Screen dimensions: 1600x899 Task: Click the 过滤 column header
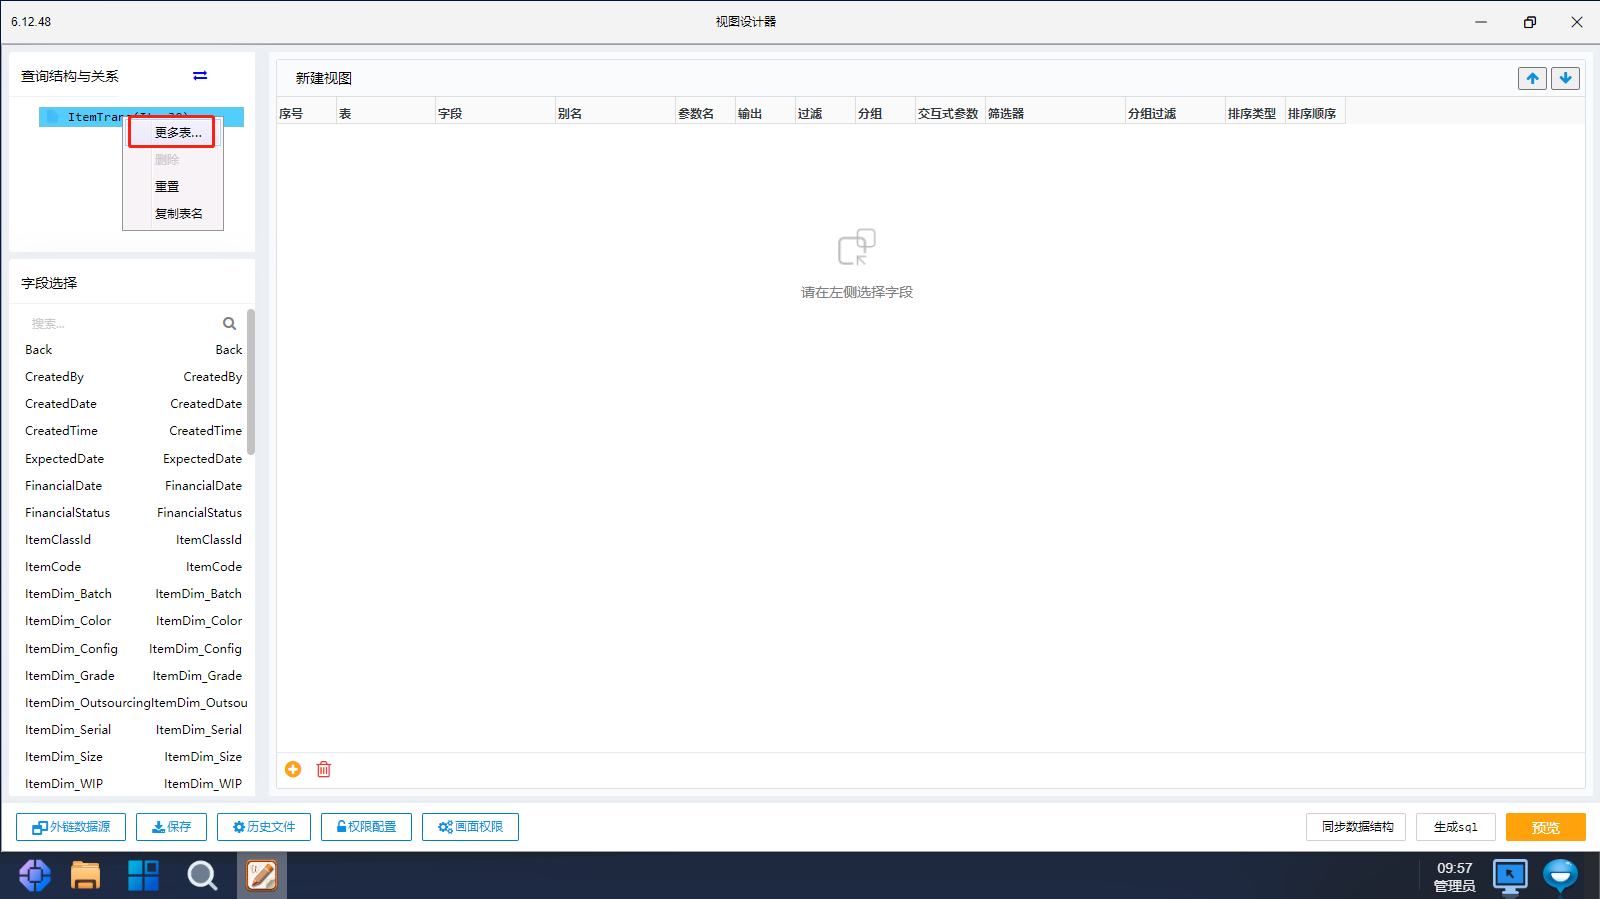pyautogui.click(x=825, y=113)
